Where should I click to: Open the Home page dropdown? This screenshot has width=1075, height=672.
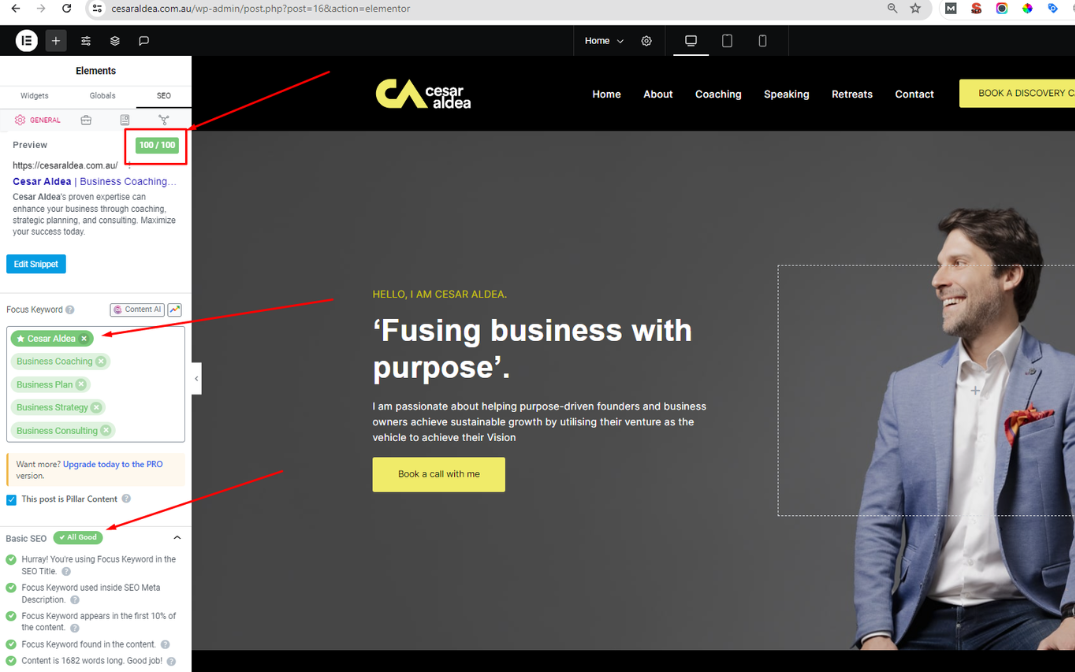pos(604,41)
